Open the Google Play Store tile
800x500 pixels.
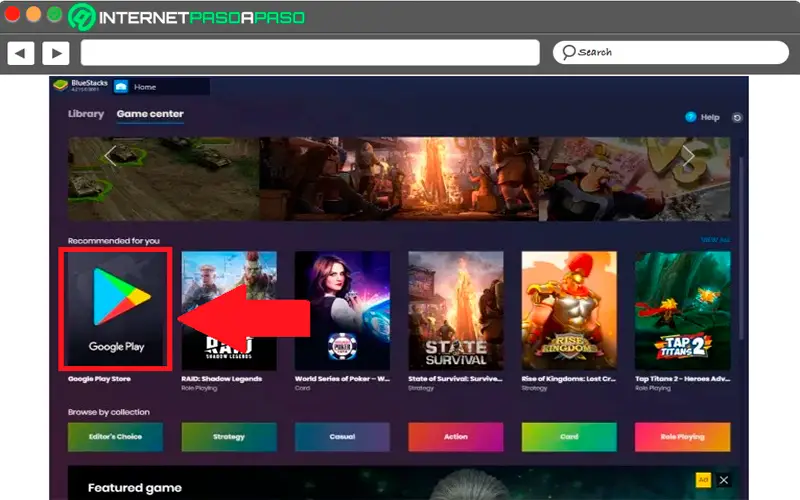115,309
